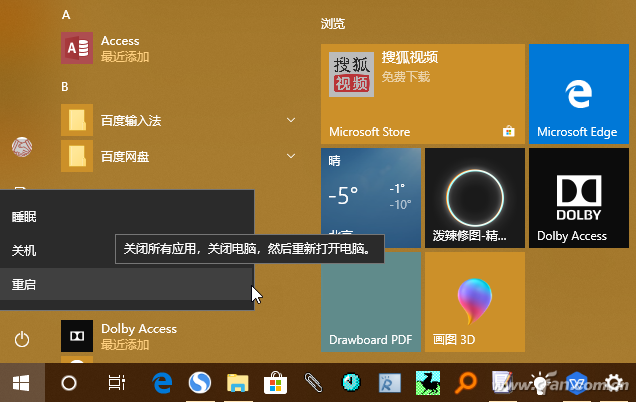Open the Drawboard PDF tile
Viewport: 636px width, 402px height.
(x=371, y=302)
